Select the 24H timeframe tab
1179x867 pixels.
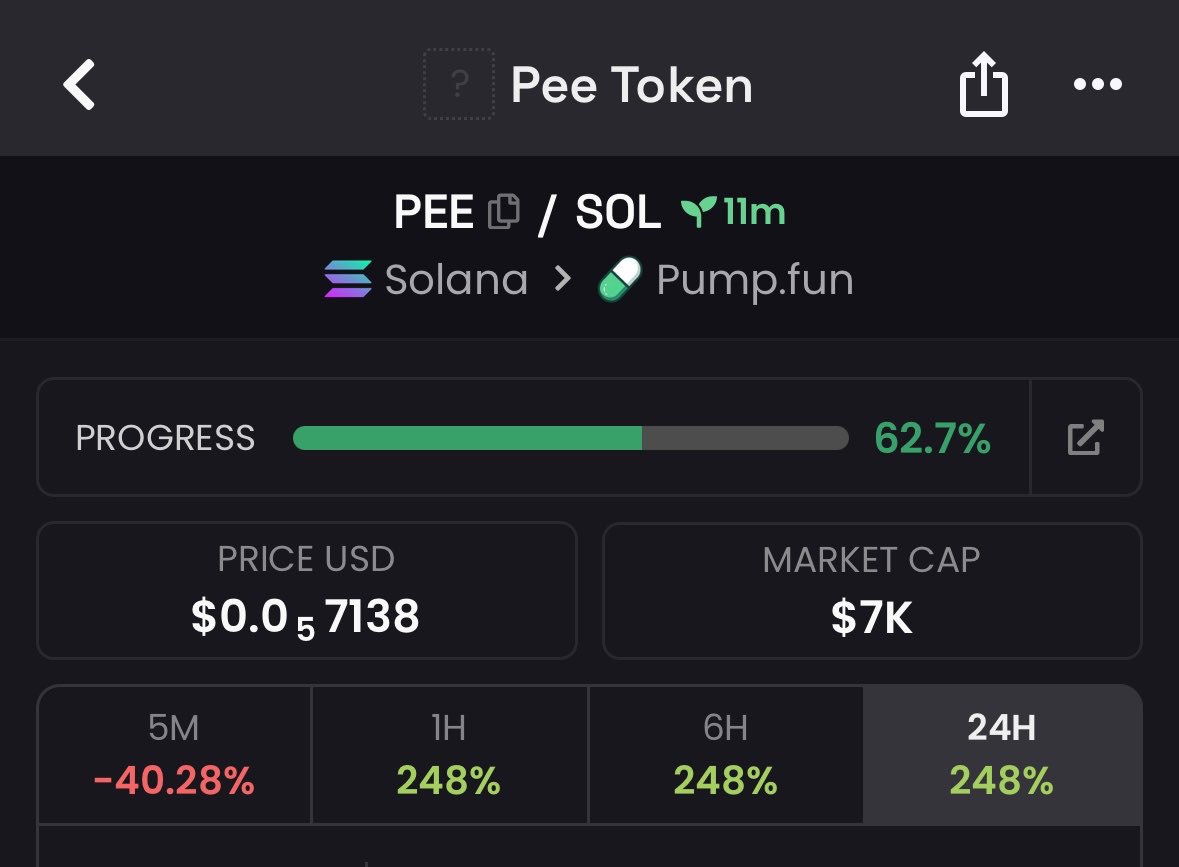point(1002,754)
